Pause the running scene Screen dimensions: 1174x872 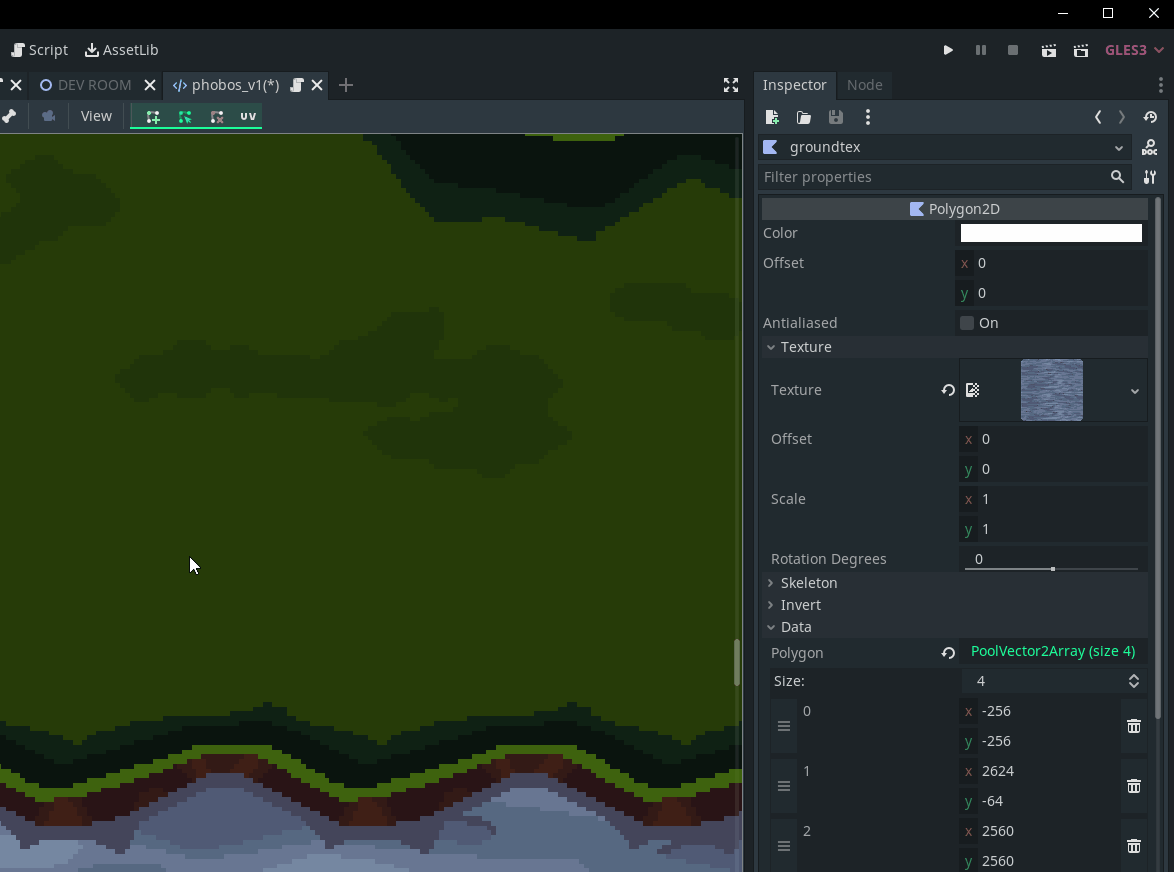980,49
